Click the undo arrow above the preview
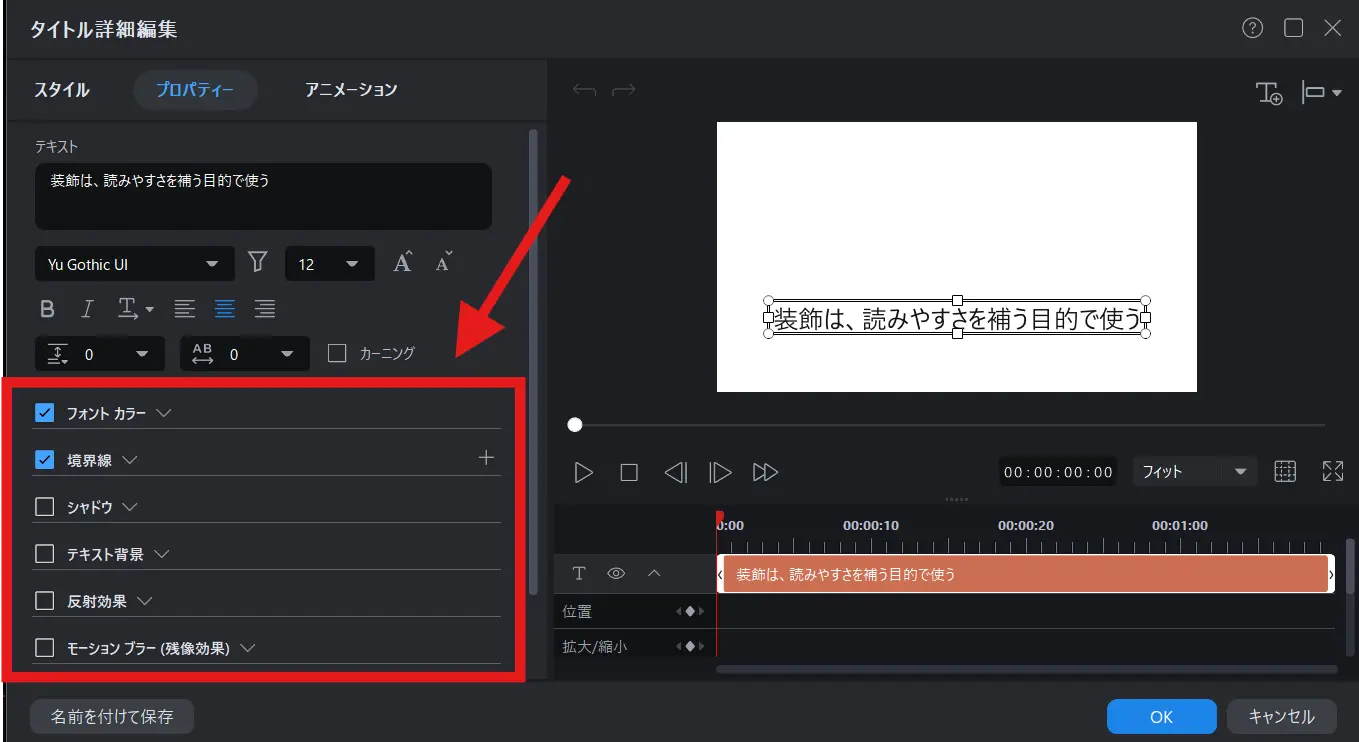Image resolution: width=1359 pixels, height=742 pixels. (x=584, y=91)
